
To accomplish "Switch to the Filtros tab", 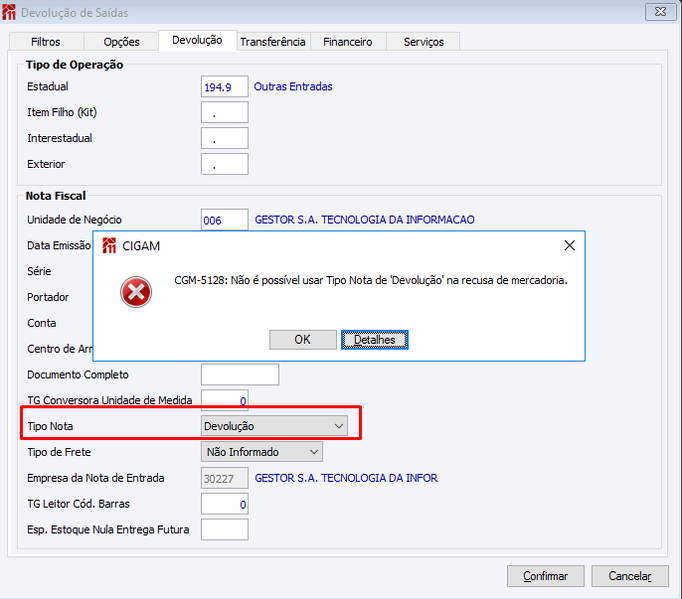I will [x=46, y=42].
